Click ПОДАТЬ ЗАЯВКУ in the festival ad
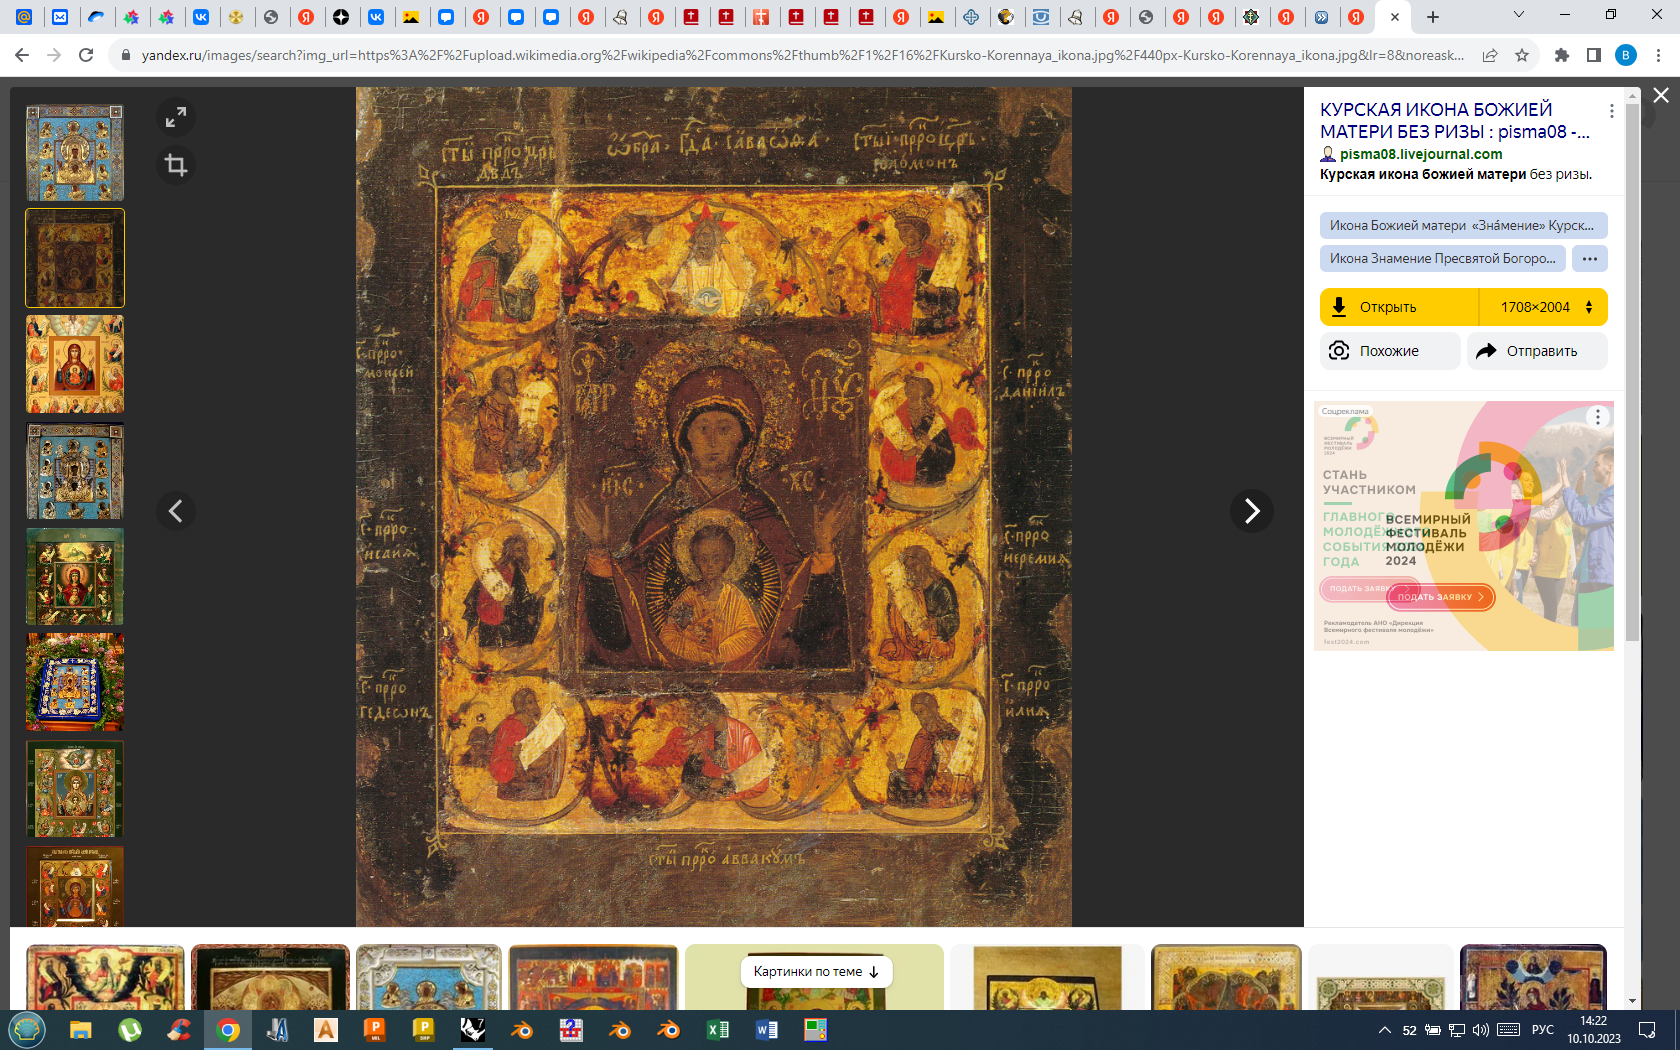 [1440, 597]
